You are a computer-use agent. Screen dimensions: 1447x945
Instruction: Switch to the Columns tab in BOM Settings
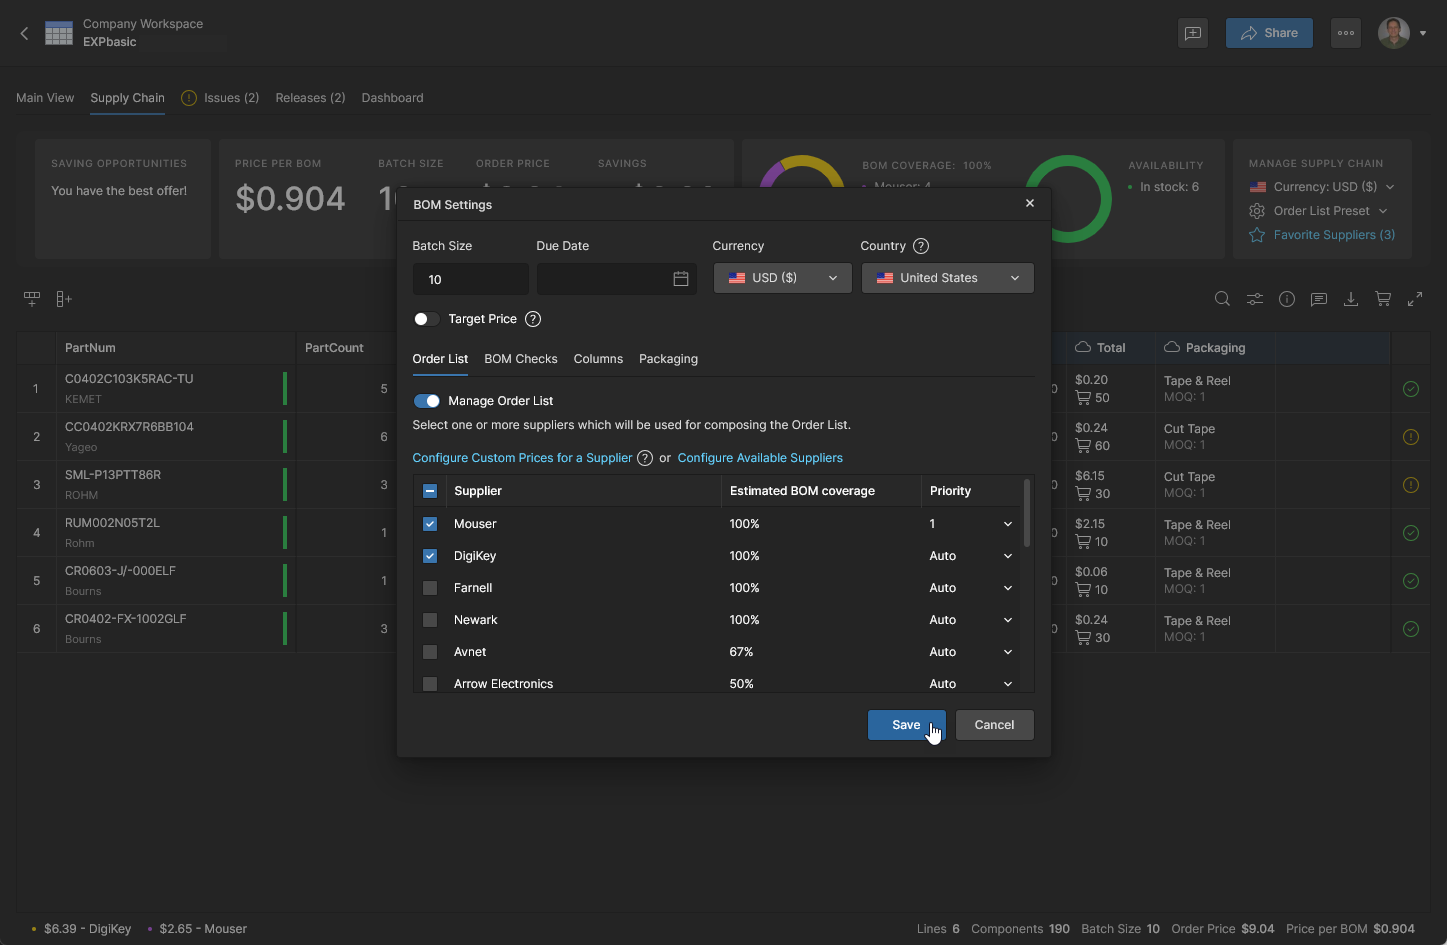(x=598, y=359)
